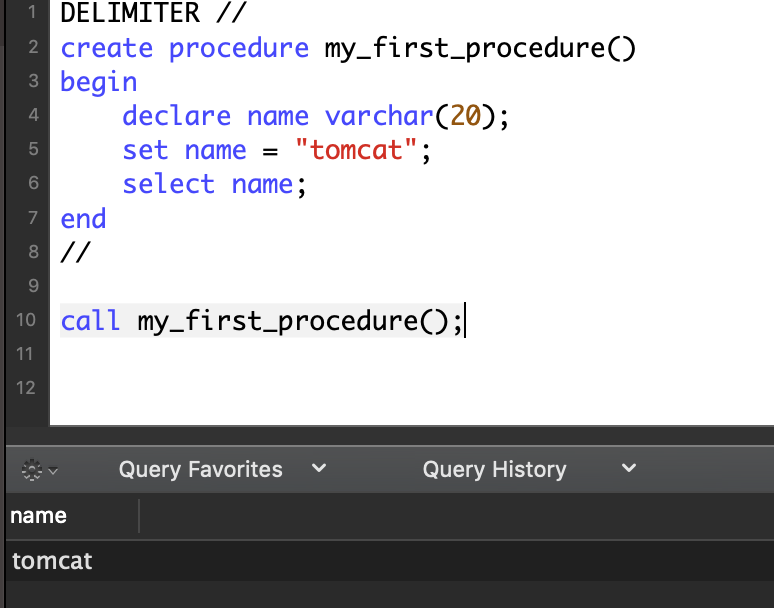Click the "//" delimiter on line 8
The width and height of the screenshot is (774, 608).
[x=75, y=252]
